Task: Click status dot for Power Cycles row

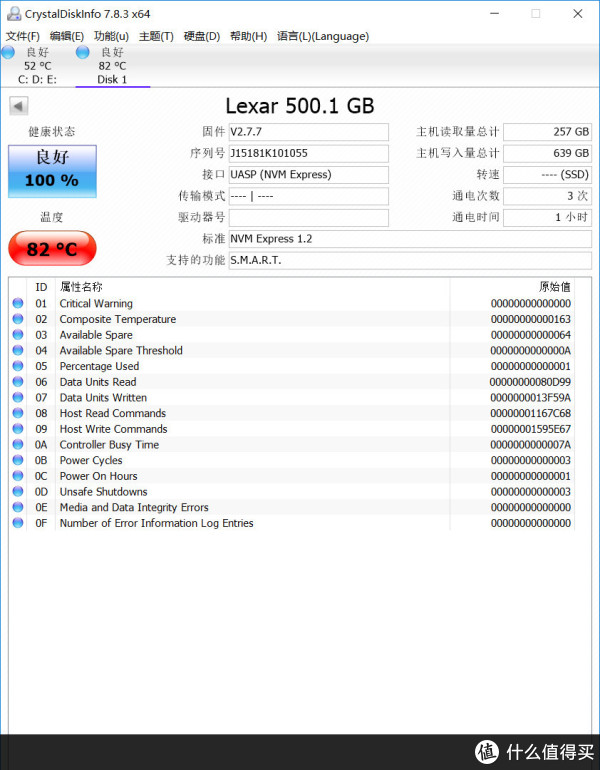Action: coord(18,460)
